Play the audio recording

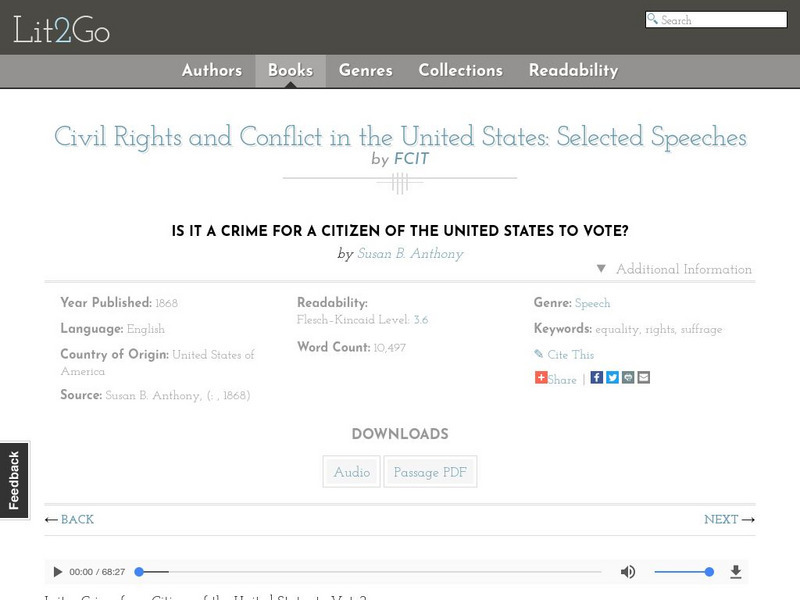click(x=57, y=572)
